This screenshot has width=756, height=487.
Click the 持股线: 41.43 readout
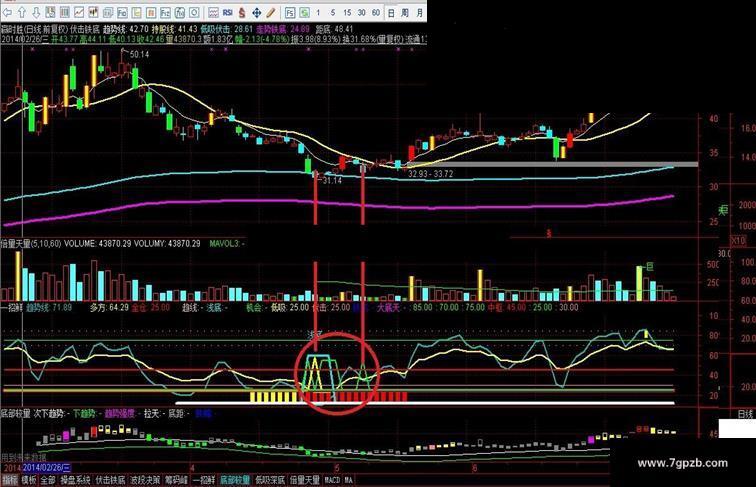pos(175,29)
